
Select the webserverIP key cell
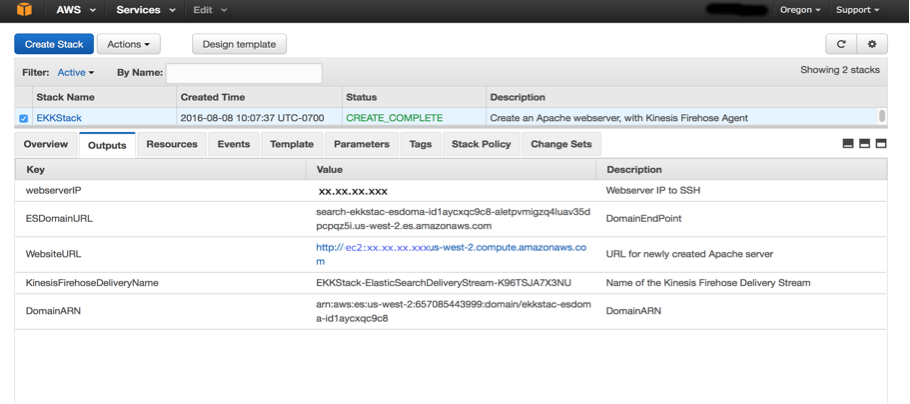point(52,190)
